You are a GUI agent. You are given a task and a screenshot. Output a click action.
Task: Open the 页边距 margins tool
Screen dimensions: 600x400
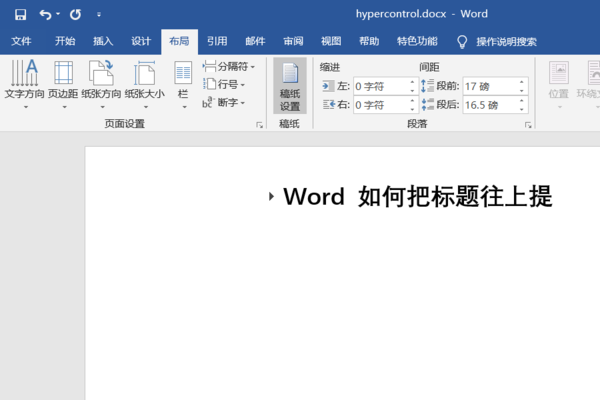pyautogui.click(x=63, y=80)
